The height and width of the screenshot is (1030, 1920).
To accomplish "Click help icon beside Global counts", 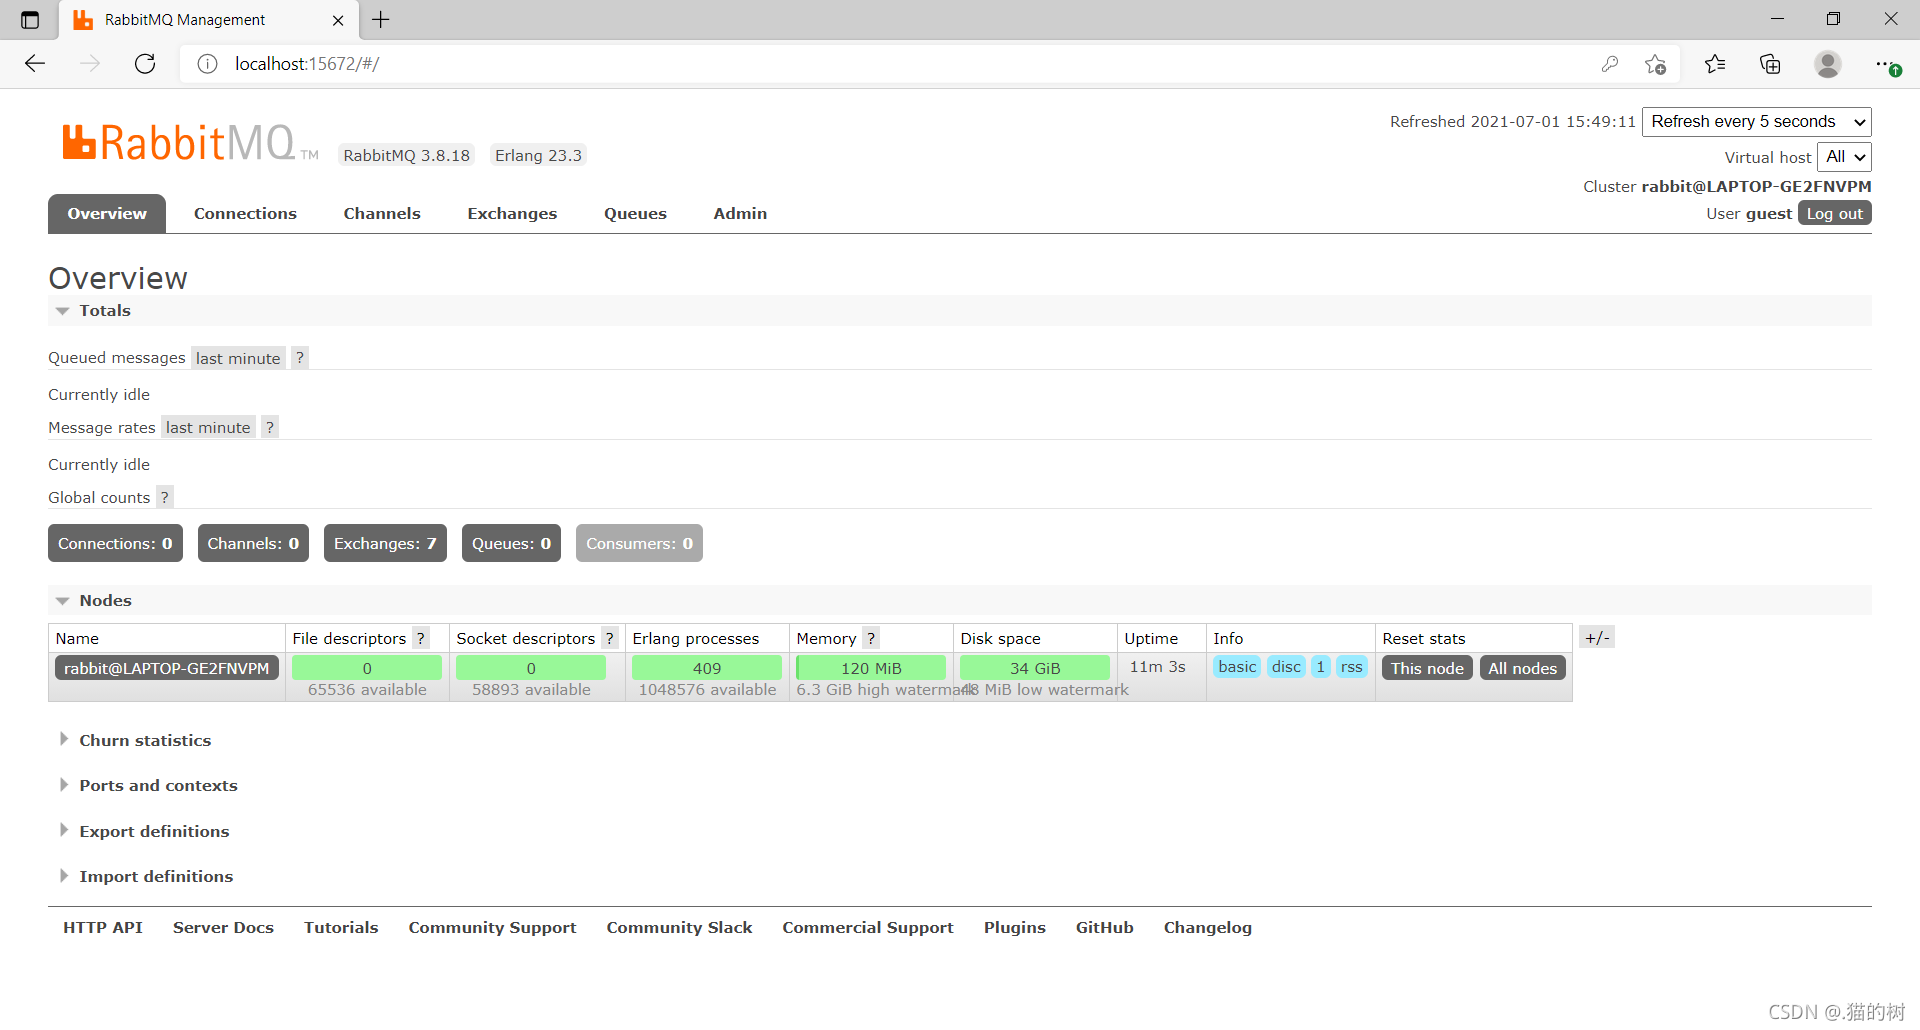I will [x=165, y=498].
